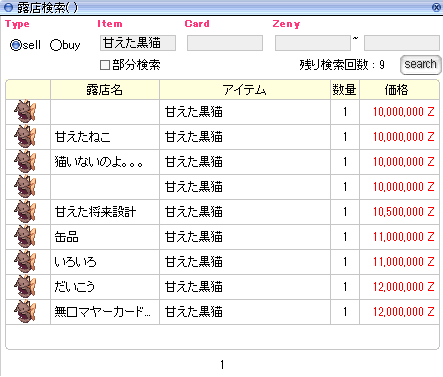This screenshot has width=443, height=377.
Task: Select the item icon for the 甘えた将来設計 shop
Action: 25,212
